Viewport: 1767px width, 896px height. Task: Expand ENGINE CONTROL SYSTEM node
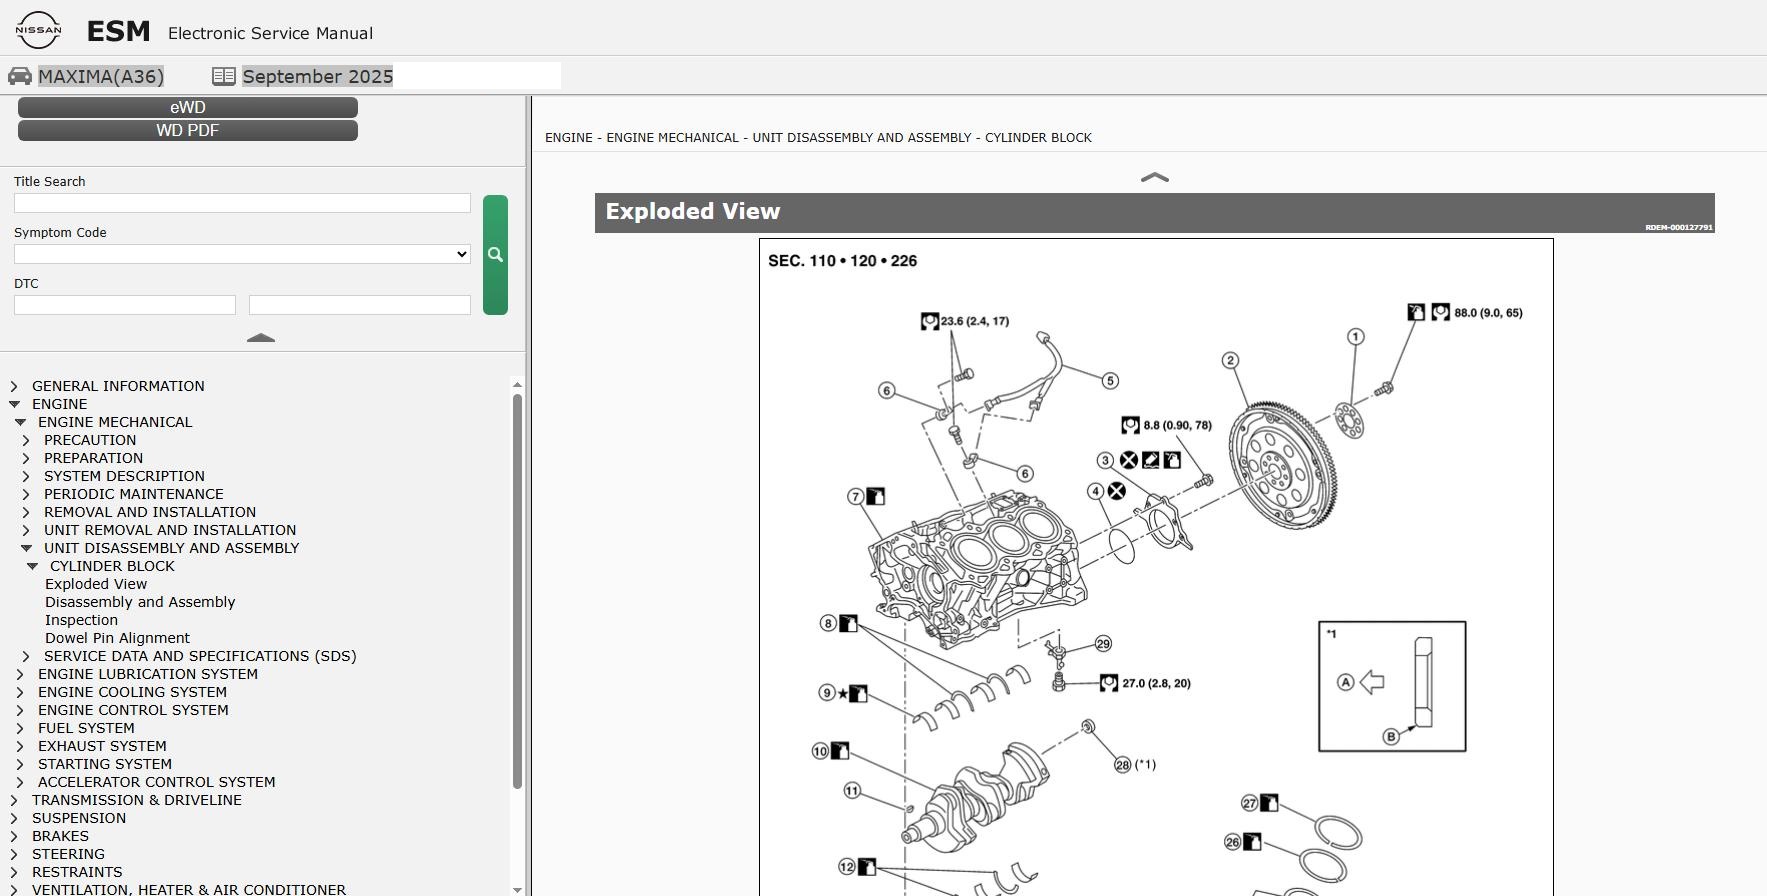20,710
